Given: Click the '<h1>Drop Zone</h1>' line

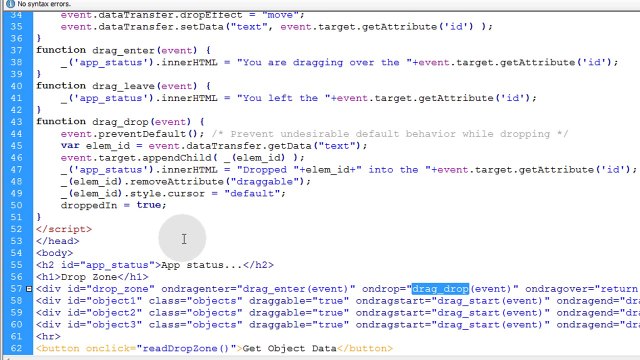Looking at the screenshot, I should [92, 277].
